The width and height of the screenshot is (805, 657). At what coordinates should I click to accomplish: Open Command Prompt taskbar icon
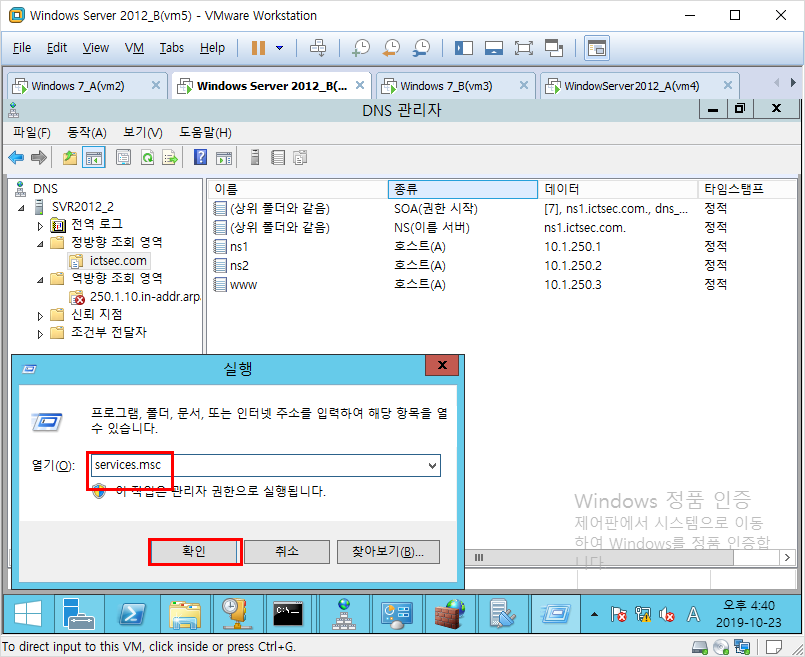click(x=288, y=614)
